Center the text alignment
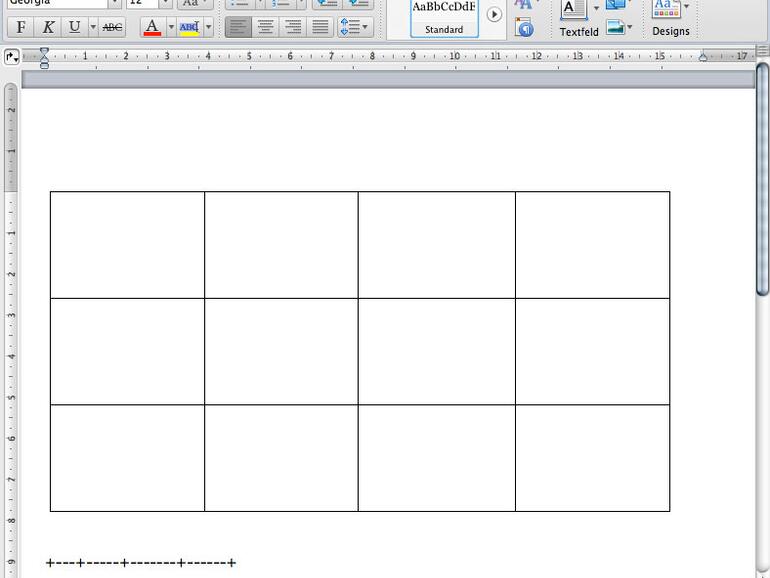Image resolution: width=770 pixels, height=578 pixels. 266,27
